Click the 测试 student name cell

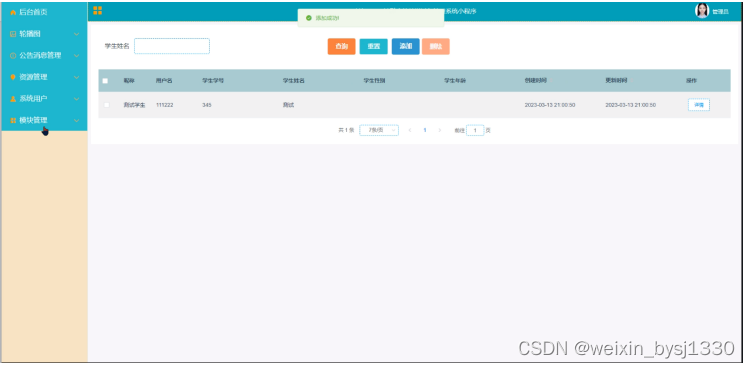click(x=288, y=105)
